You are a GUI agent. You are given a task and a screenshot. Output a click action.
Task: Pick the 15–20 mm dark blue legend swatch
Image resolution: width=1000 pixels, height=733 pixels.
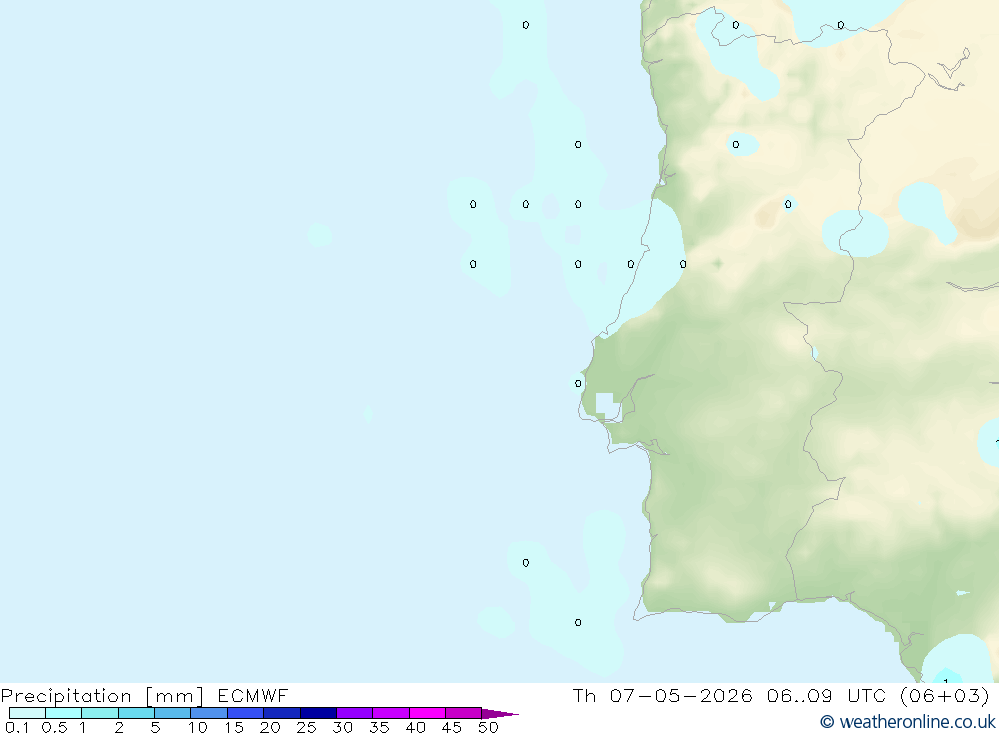245,713
